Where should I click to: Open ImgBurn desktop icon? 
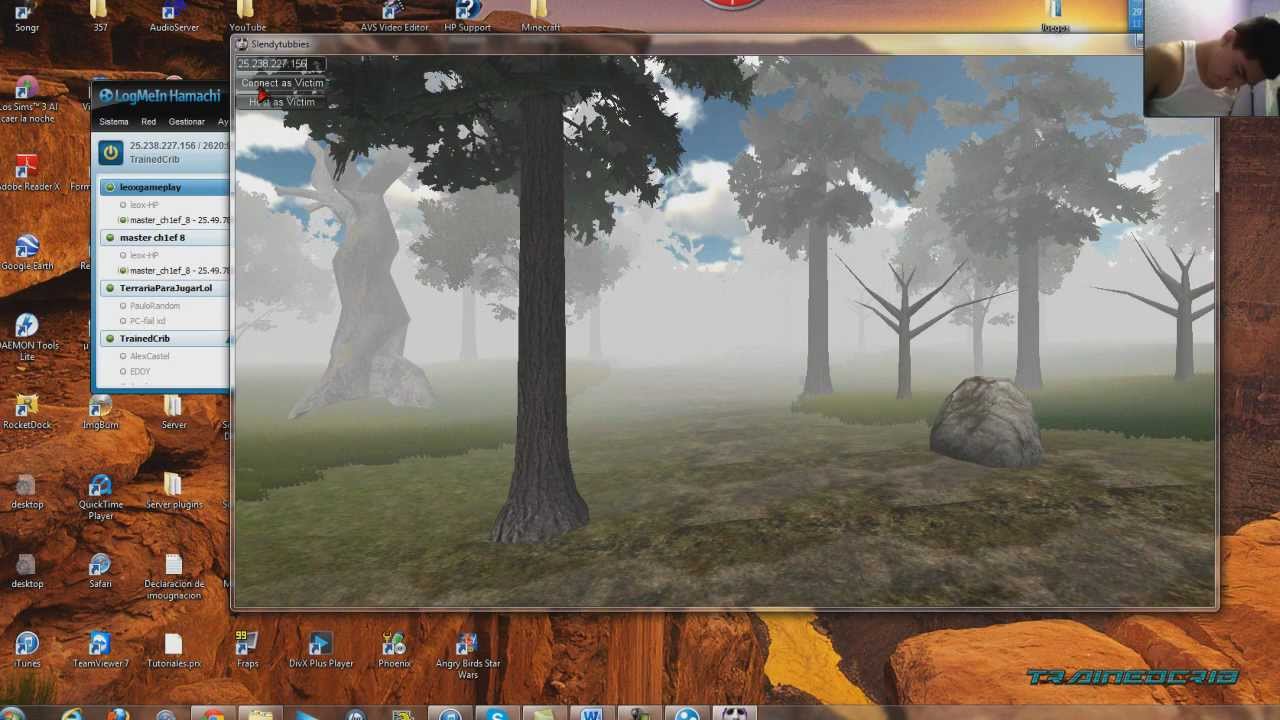pyautogui.click(x=100, y=411)
